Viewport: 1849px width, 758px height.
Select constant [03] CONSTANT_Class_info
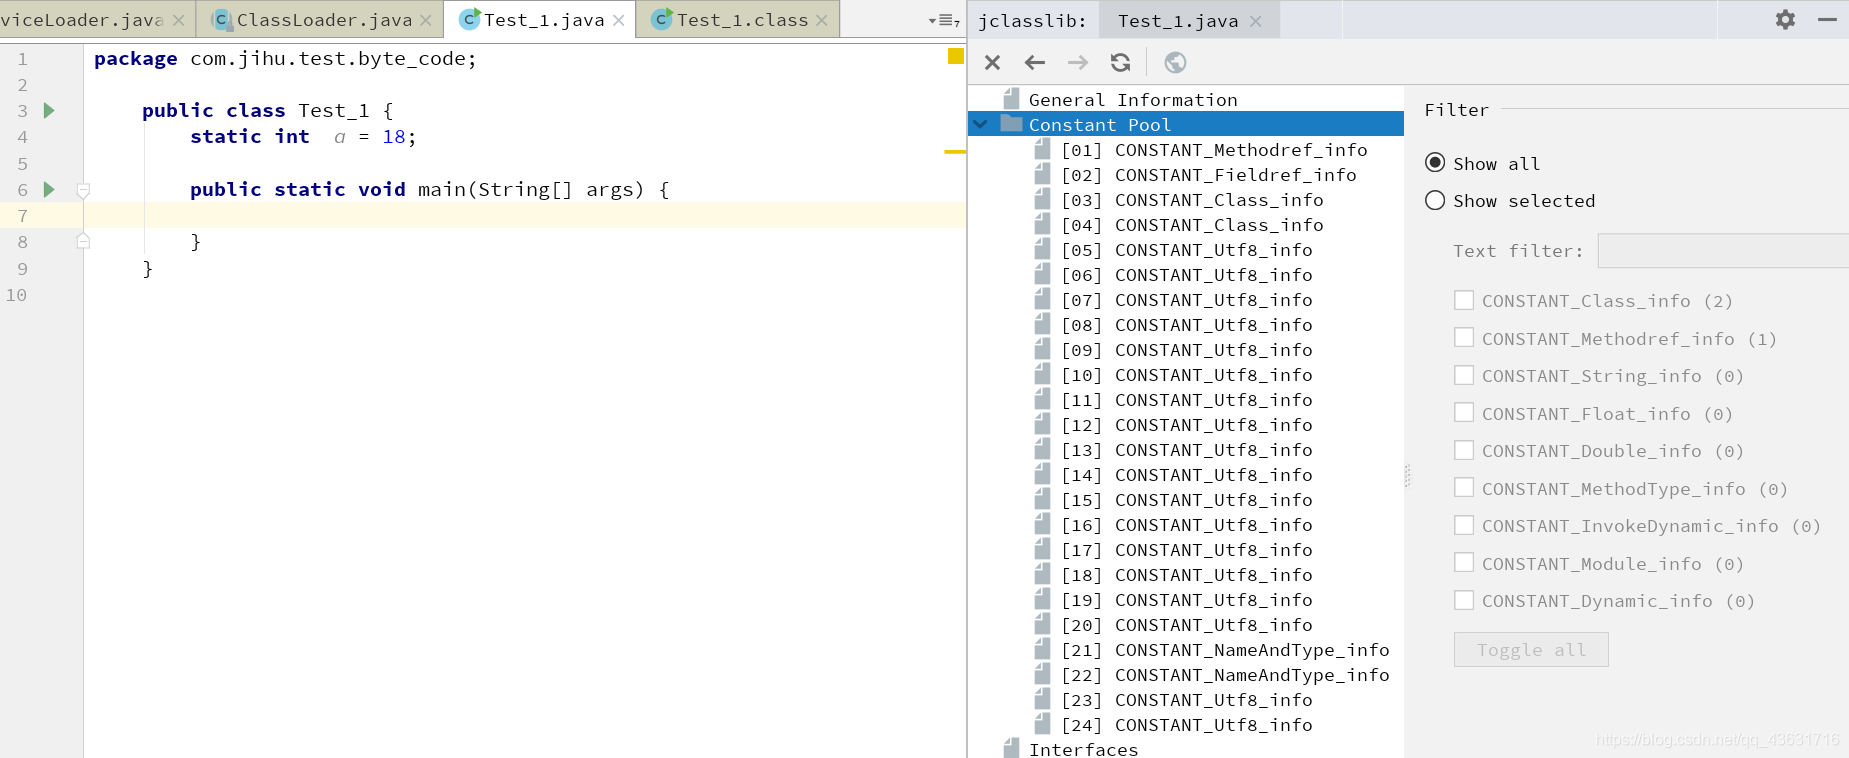click(x=1192, y=200)
